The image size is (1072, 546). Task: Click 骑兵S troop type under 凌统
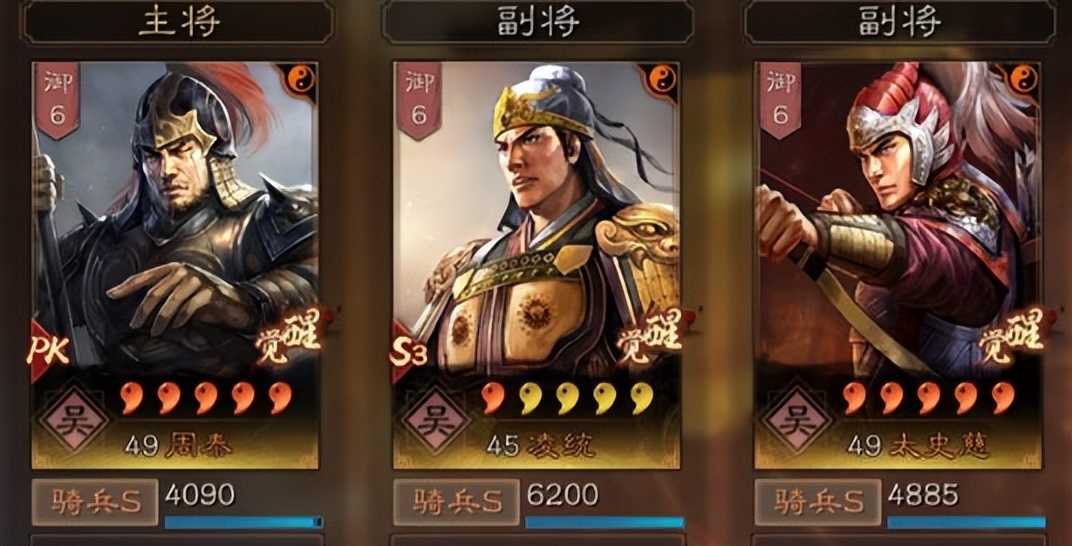pos(456,502)
